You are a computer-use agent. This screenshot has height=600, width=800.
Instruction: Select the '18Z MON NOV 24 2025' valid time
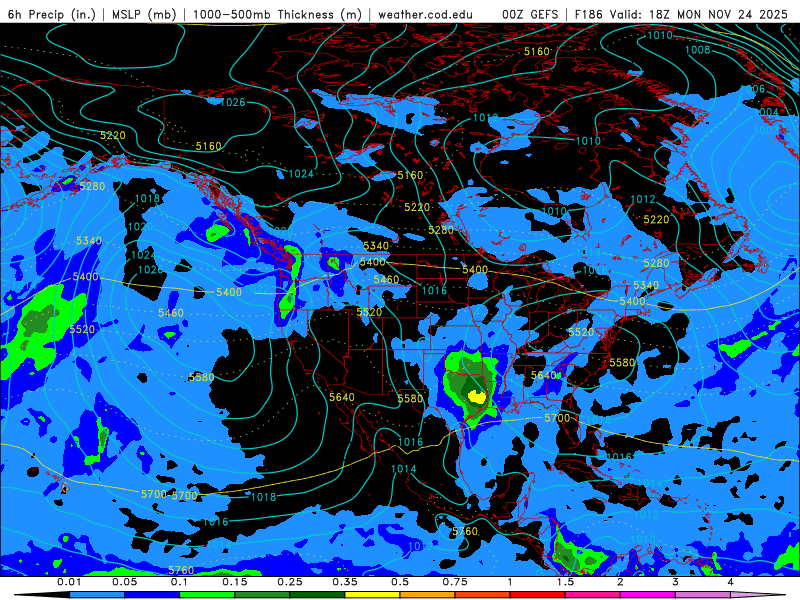click(718, 14)
